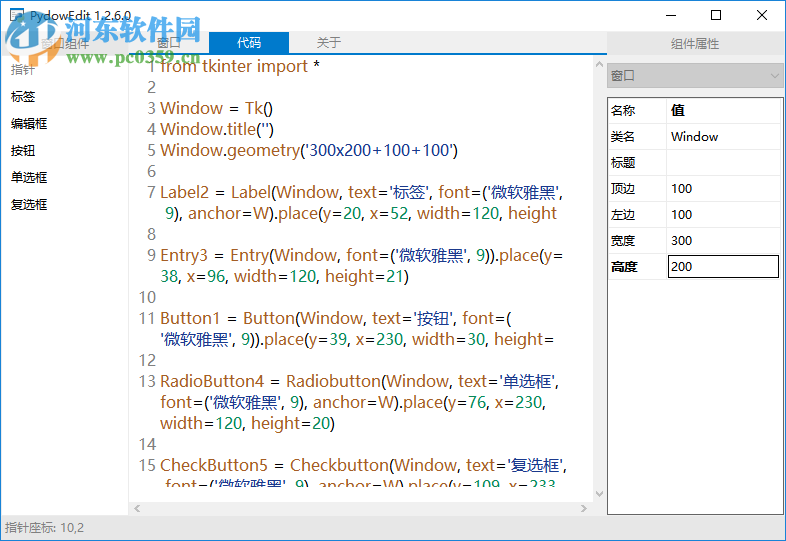The width and height of the screenshot is (786, 541).
Task: Click the Entry3 code line
Action: point(361,266)
